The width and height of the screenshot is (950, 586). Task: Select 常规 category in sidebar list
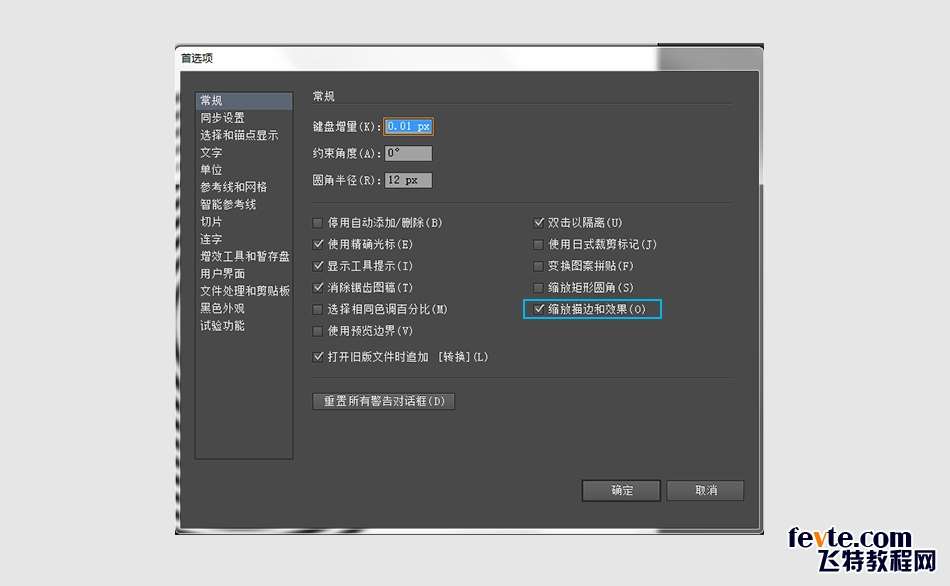click(244, 101)
